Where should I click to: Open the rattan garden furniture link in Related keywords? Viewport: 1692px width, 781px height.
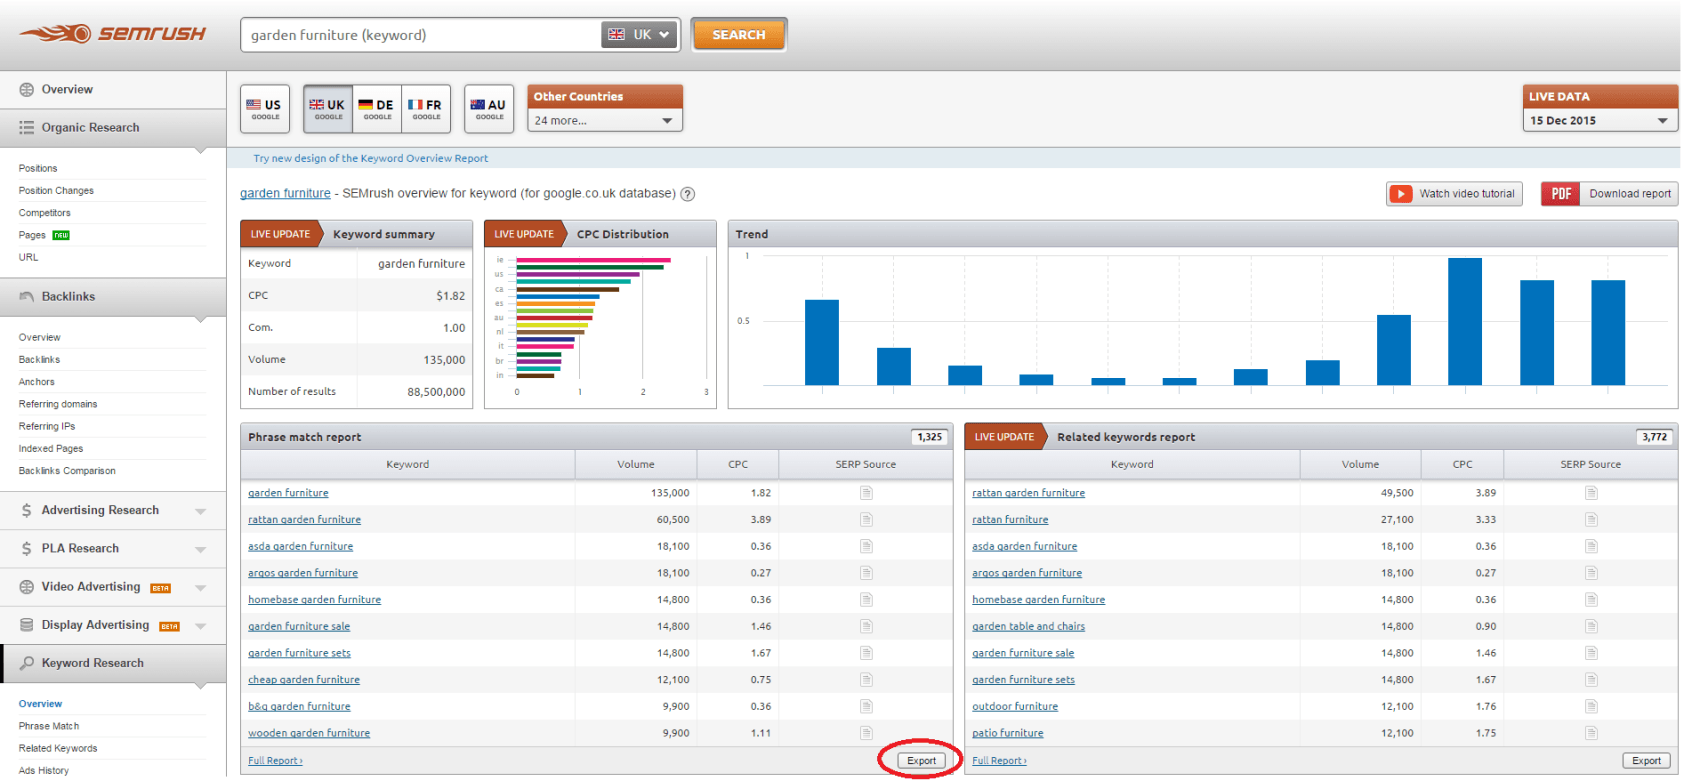click(x=1028, y=493)
